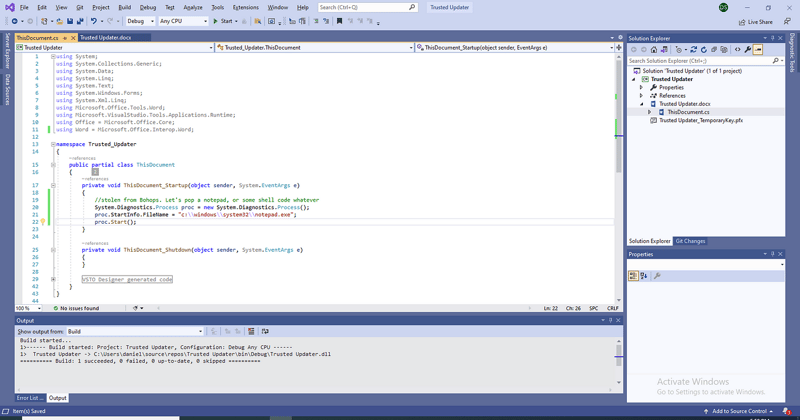Open the Trusted Updater project navigation dropdown

pos(114,47)
